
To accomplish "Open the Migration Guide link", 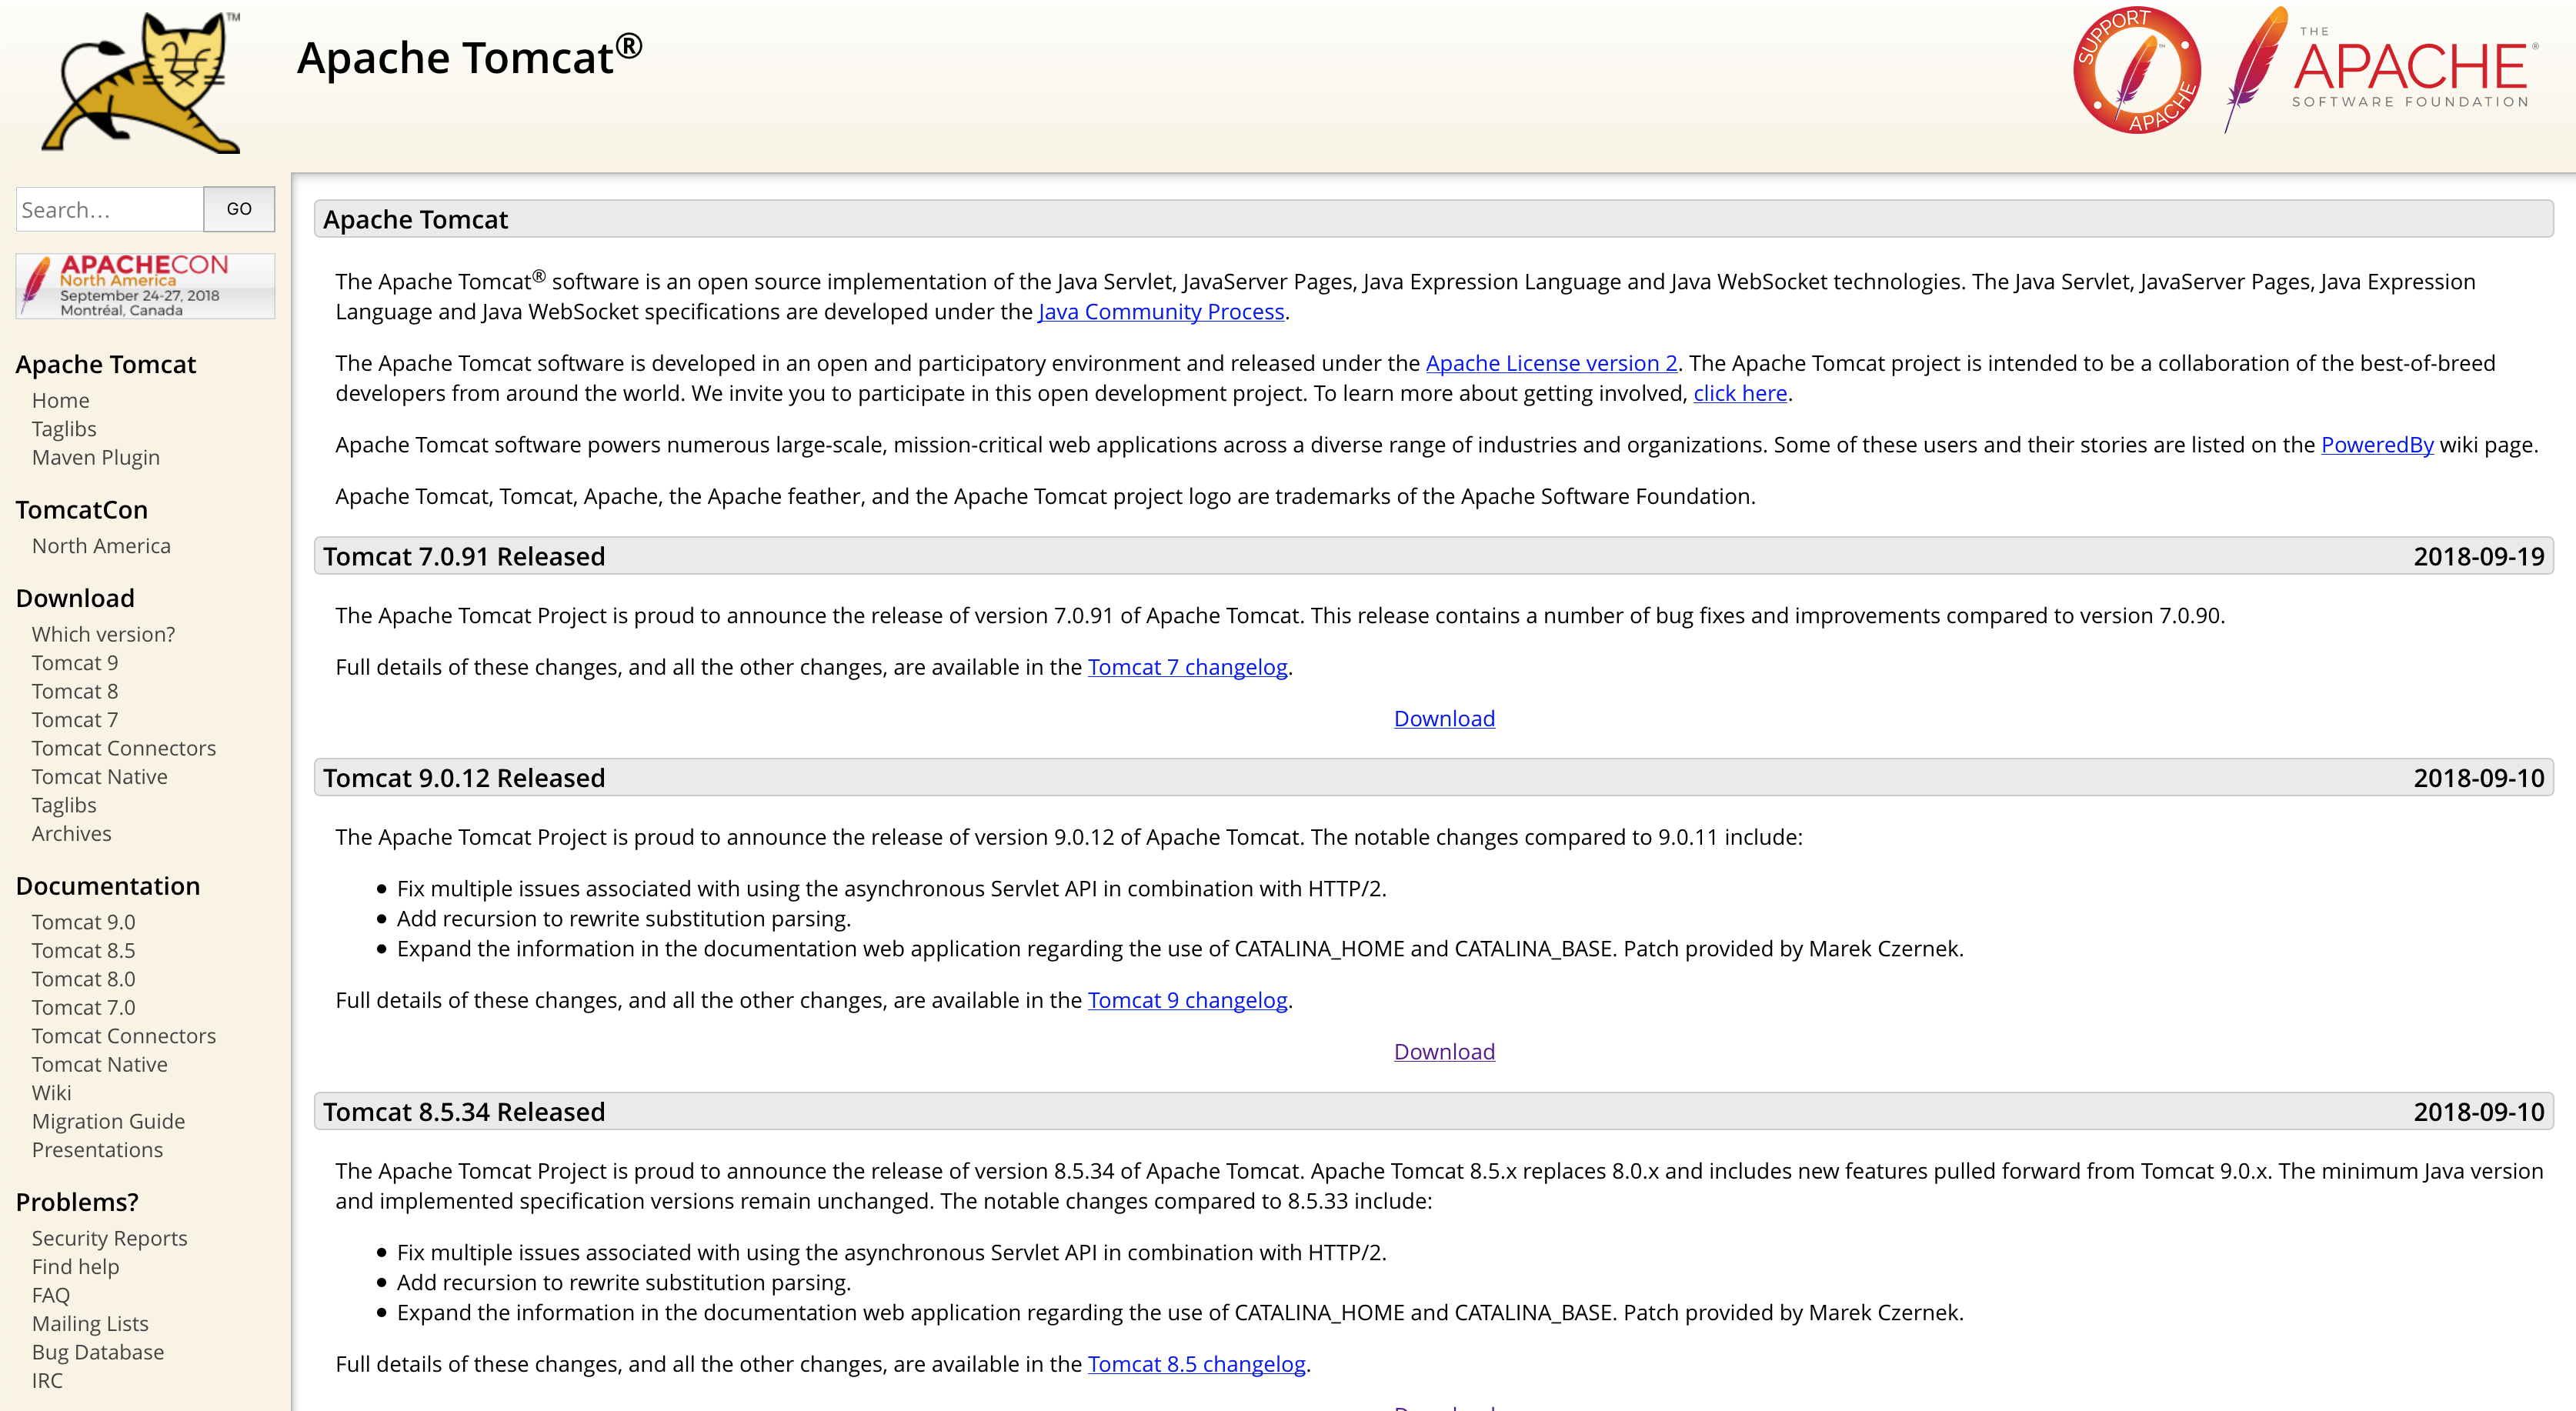I will pyautogui.click(x=109, y=1122).
